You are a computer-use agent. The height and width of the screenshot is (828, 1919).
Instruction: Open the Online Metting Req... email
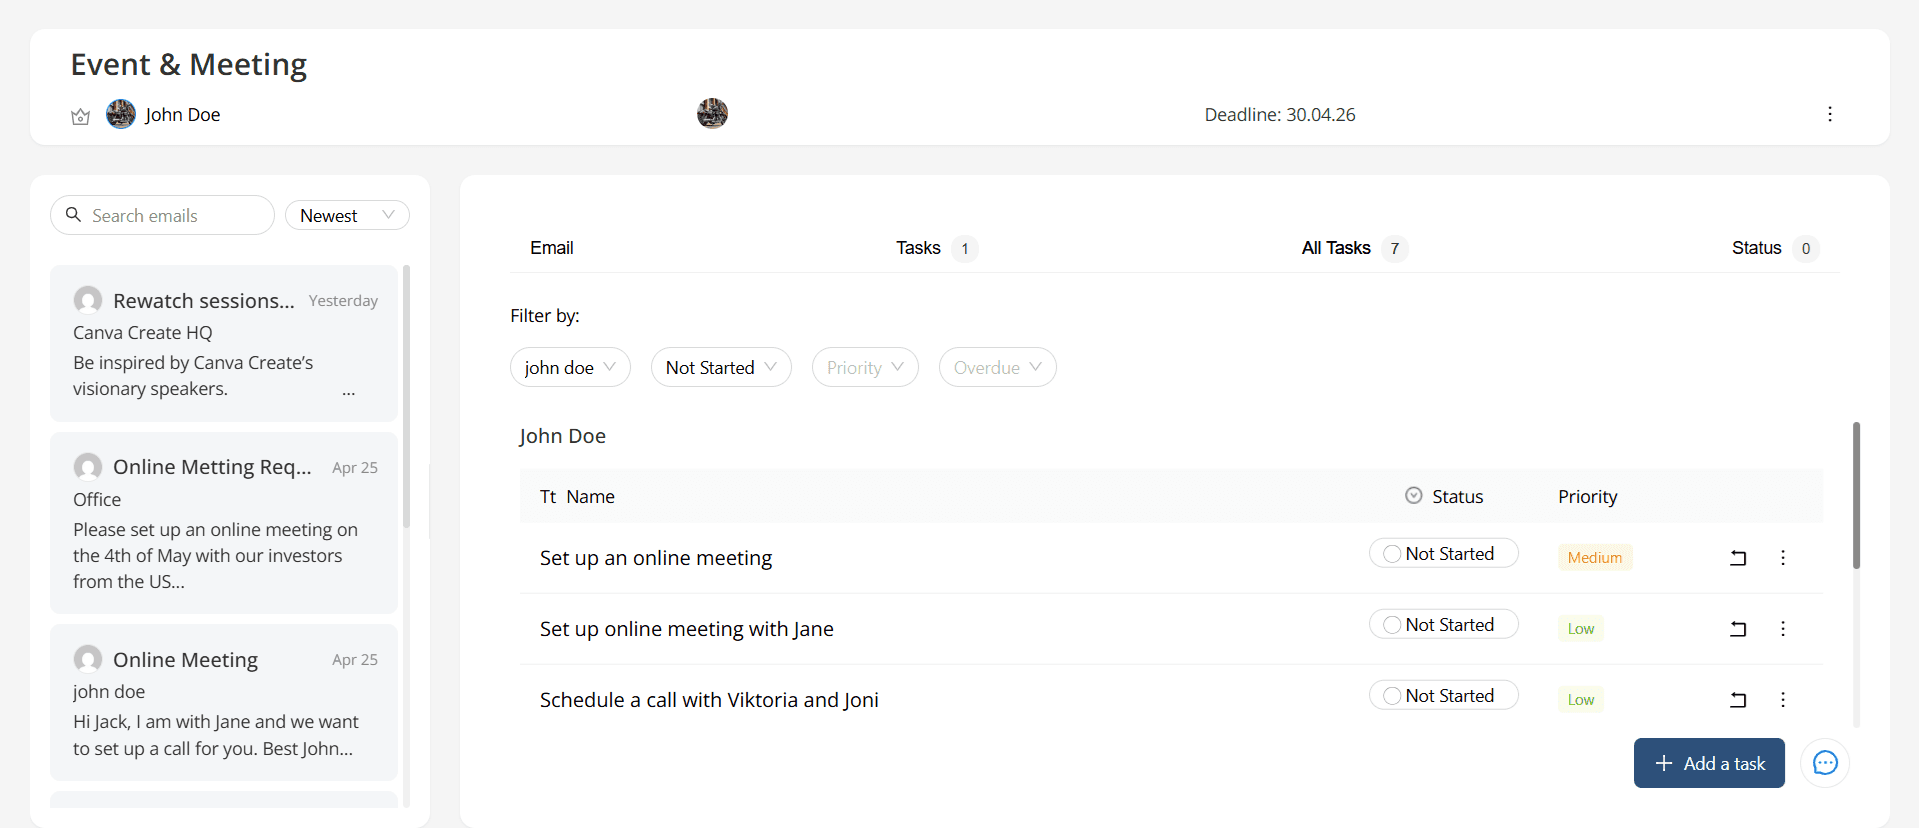click(x=224, y=523)
